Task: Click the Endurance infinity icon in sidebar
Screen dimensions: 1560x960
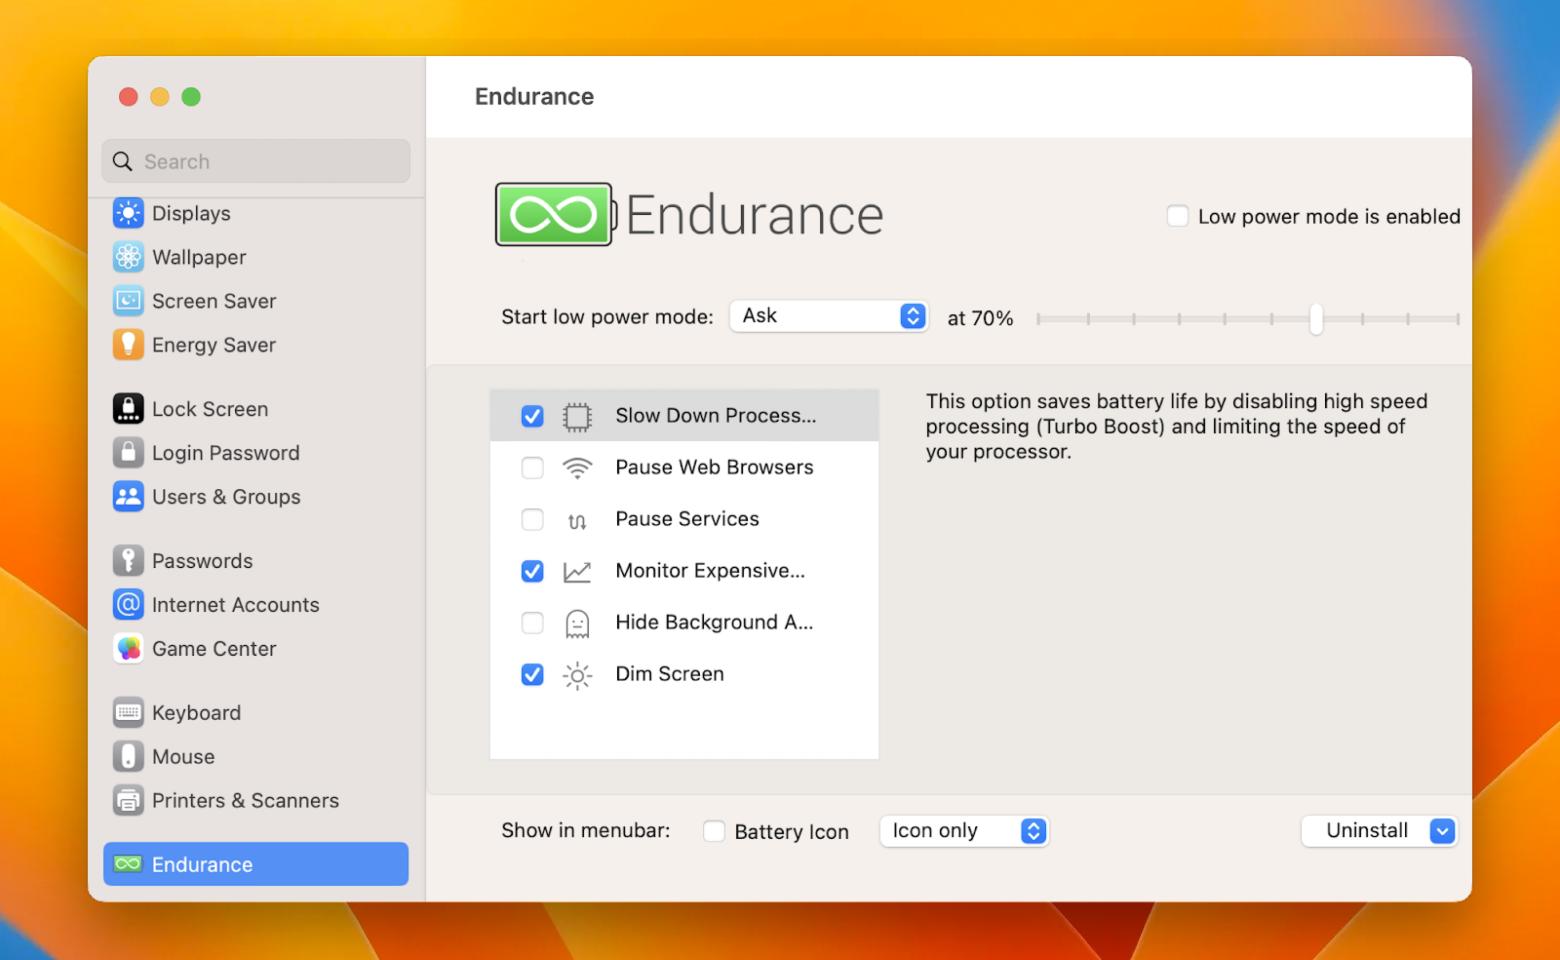Action: (x=128, y=864)
